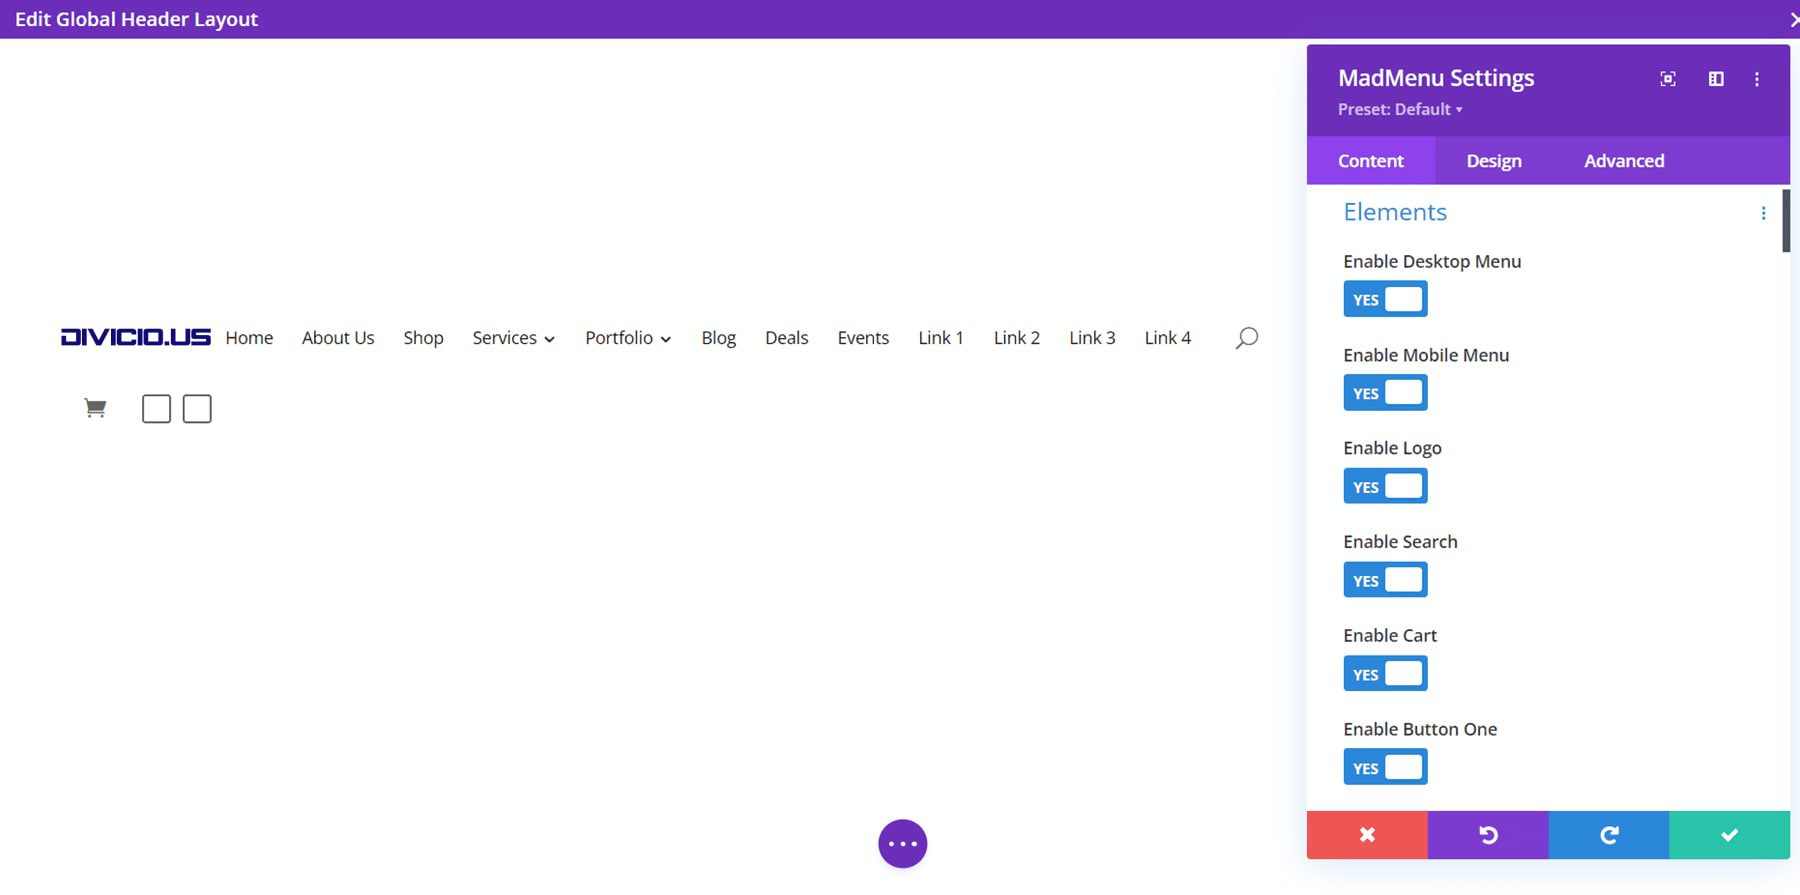The image size is (1800, 895).
Task: Click the Link 2 menu item
Action: pyautogui.click(x=1016, y=338)
